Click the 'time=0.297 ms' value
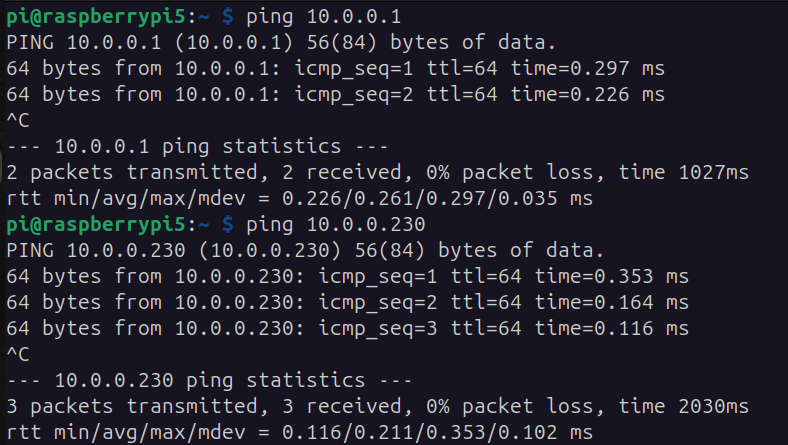Viewport: 788px width, 445px height. [588, 69]
